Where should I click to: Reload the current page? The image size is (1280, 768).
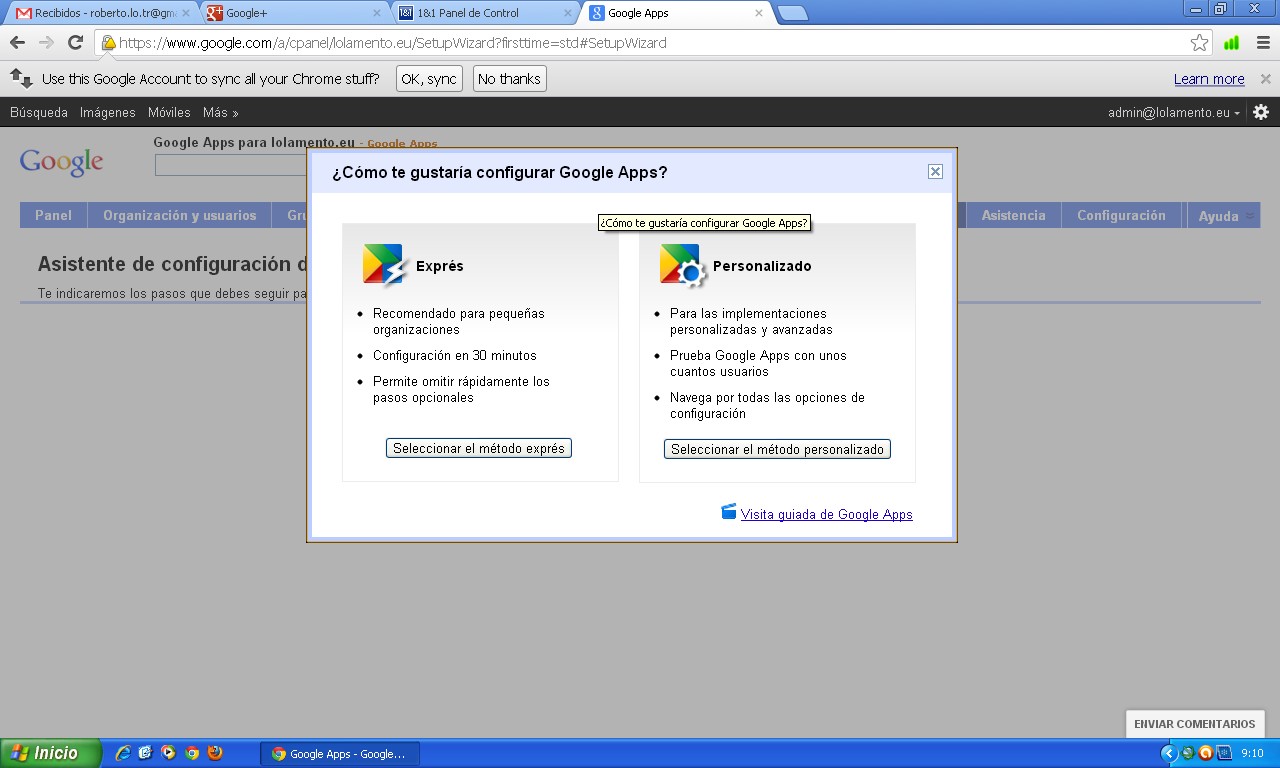(75, 43)
